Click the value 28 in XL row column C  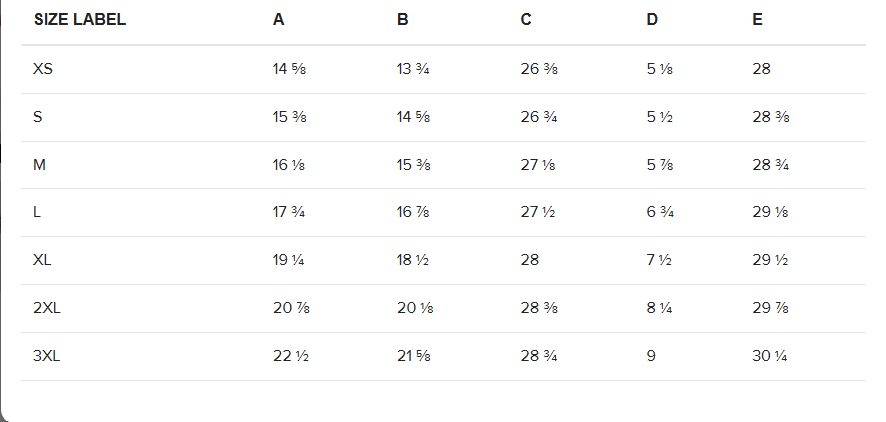point(530,260)
